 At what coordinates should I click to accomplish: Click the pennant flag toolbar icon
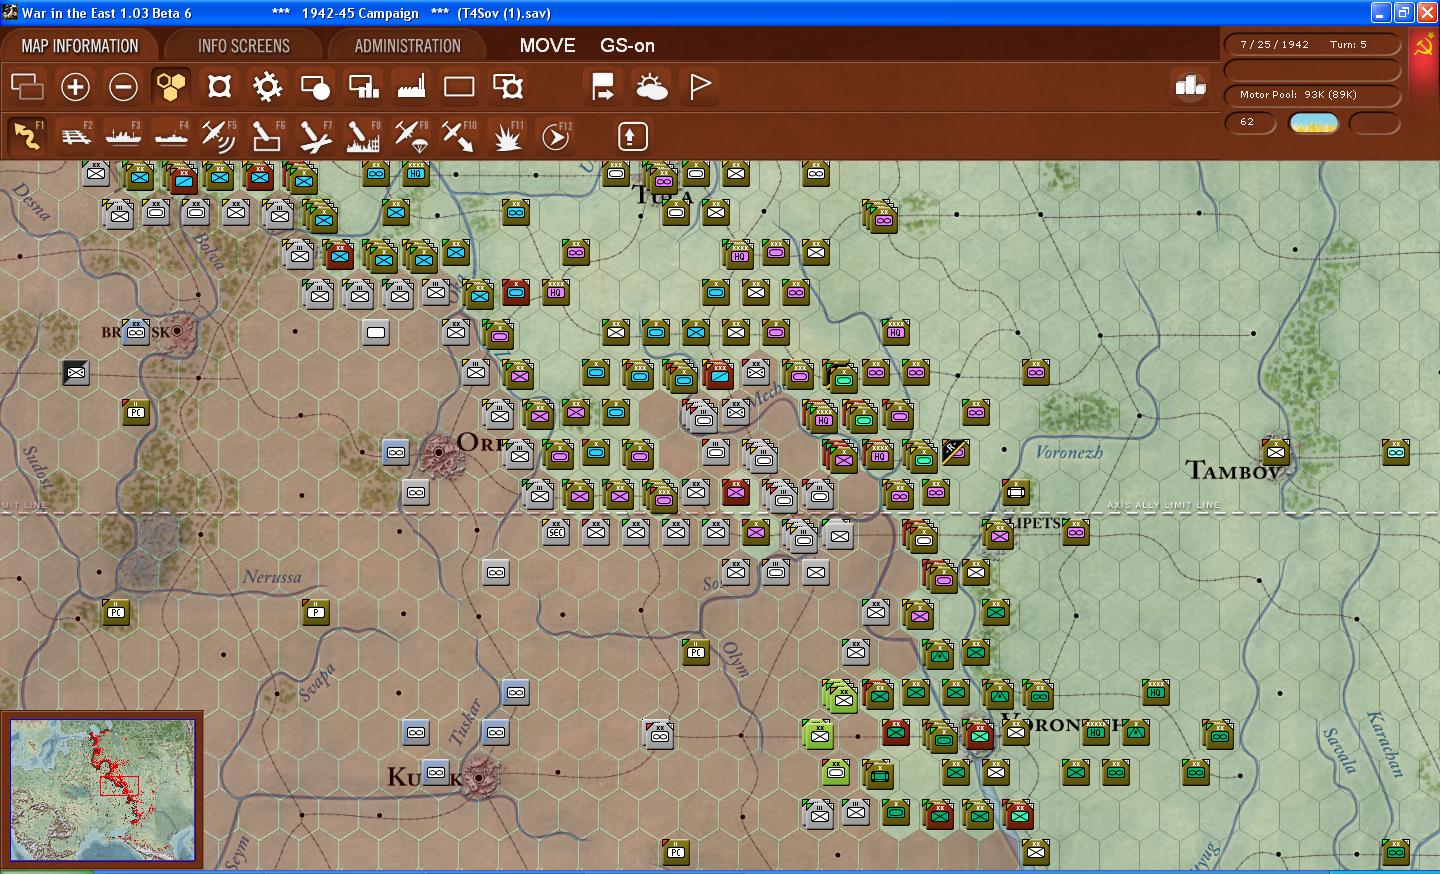pyautogui.click(x=700, y=87)
